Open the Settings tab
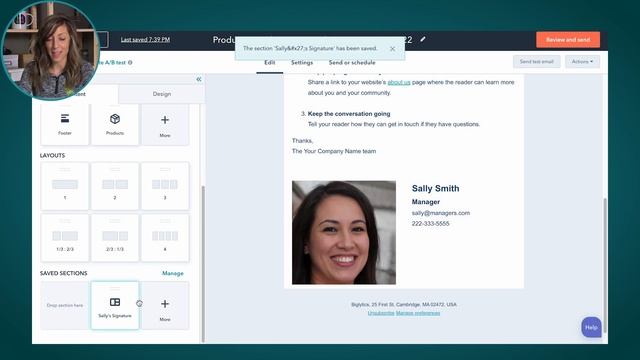Image resolution: width=640 pixels, height=360 pixels. [302, 62]
